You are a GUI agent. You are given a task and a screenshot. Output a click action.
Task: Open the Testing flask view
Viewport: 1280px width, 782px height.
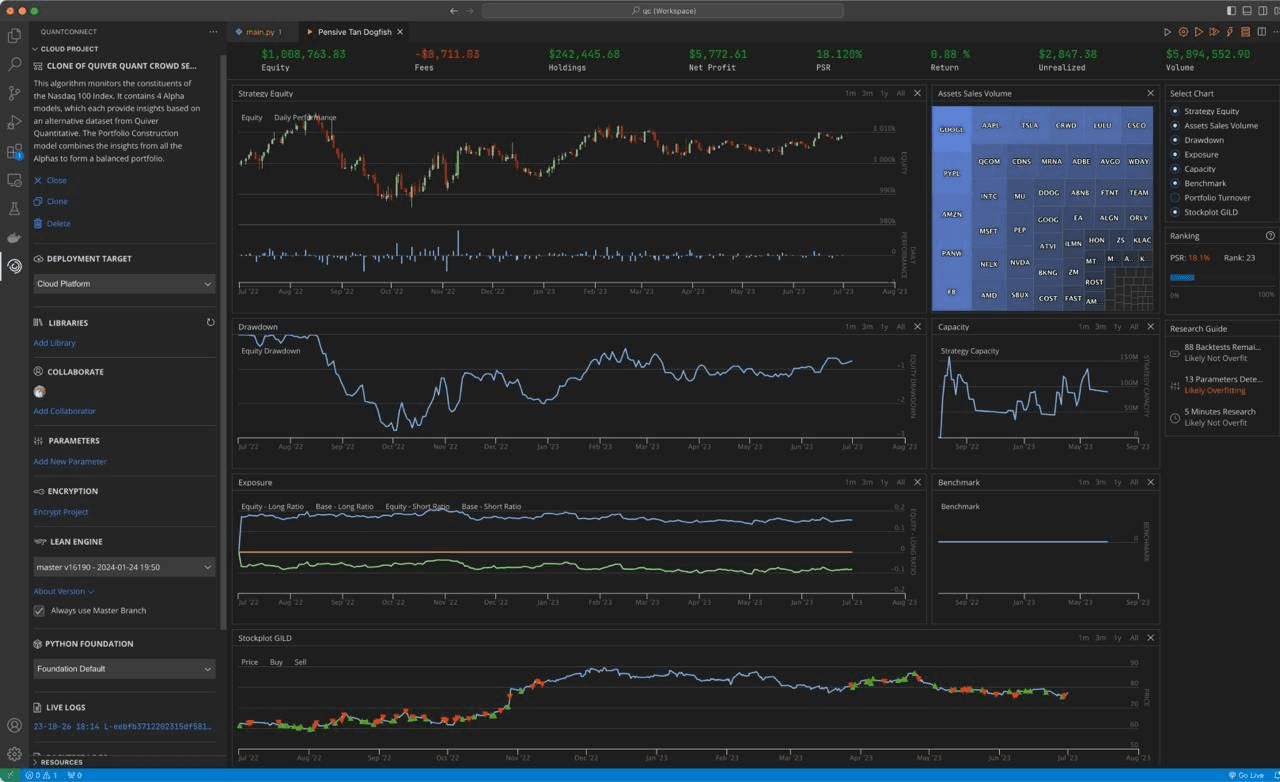(14, 209)
